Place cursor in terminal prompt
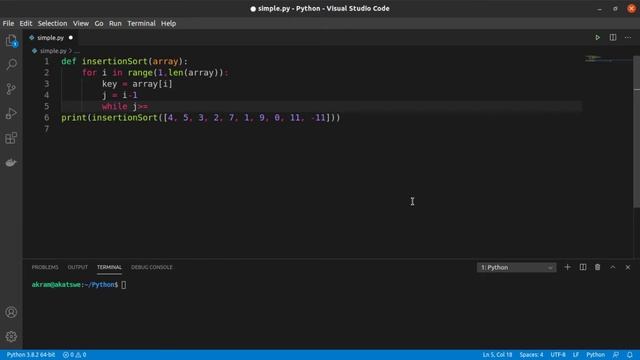This screenshot has height=360, width=640. pos(124,285)
